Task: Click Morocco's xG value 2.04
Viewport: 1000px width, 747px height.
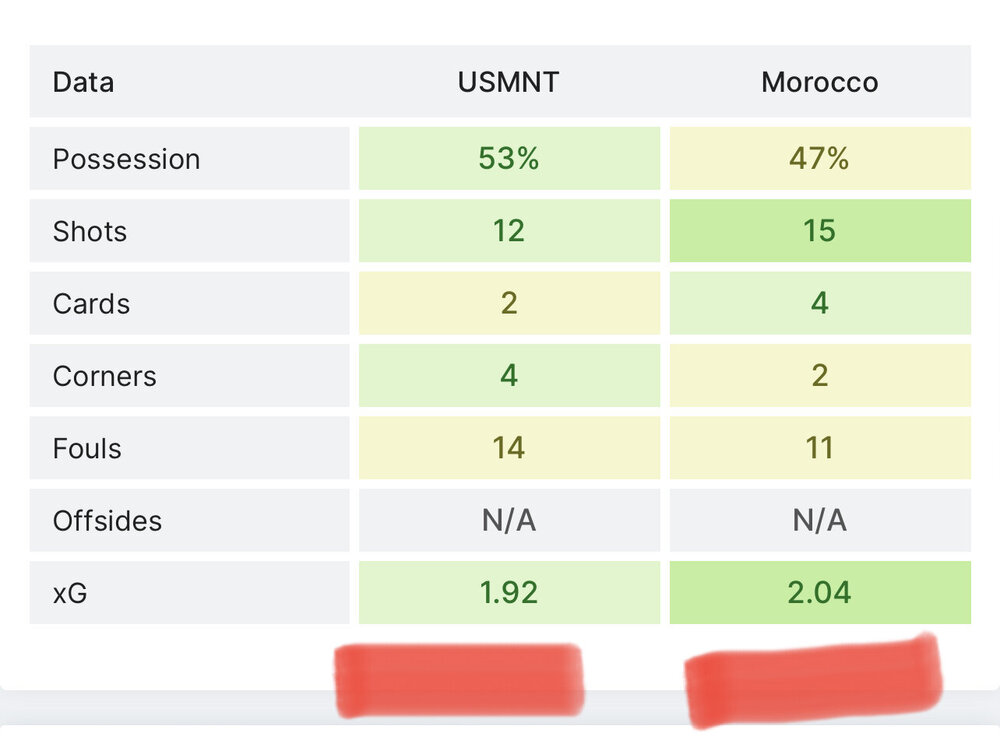Action: [819, 593]
